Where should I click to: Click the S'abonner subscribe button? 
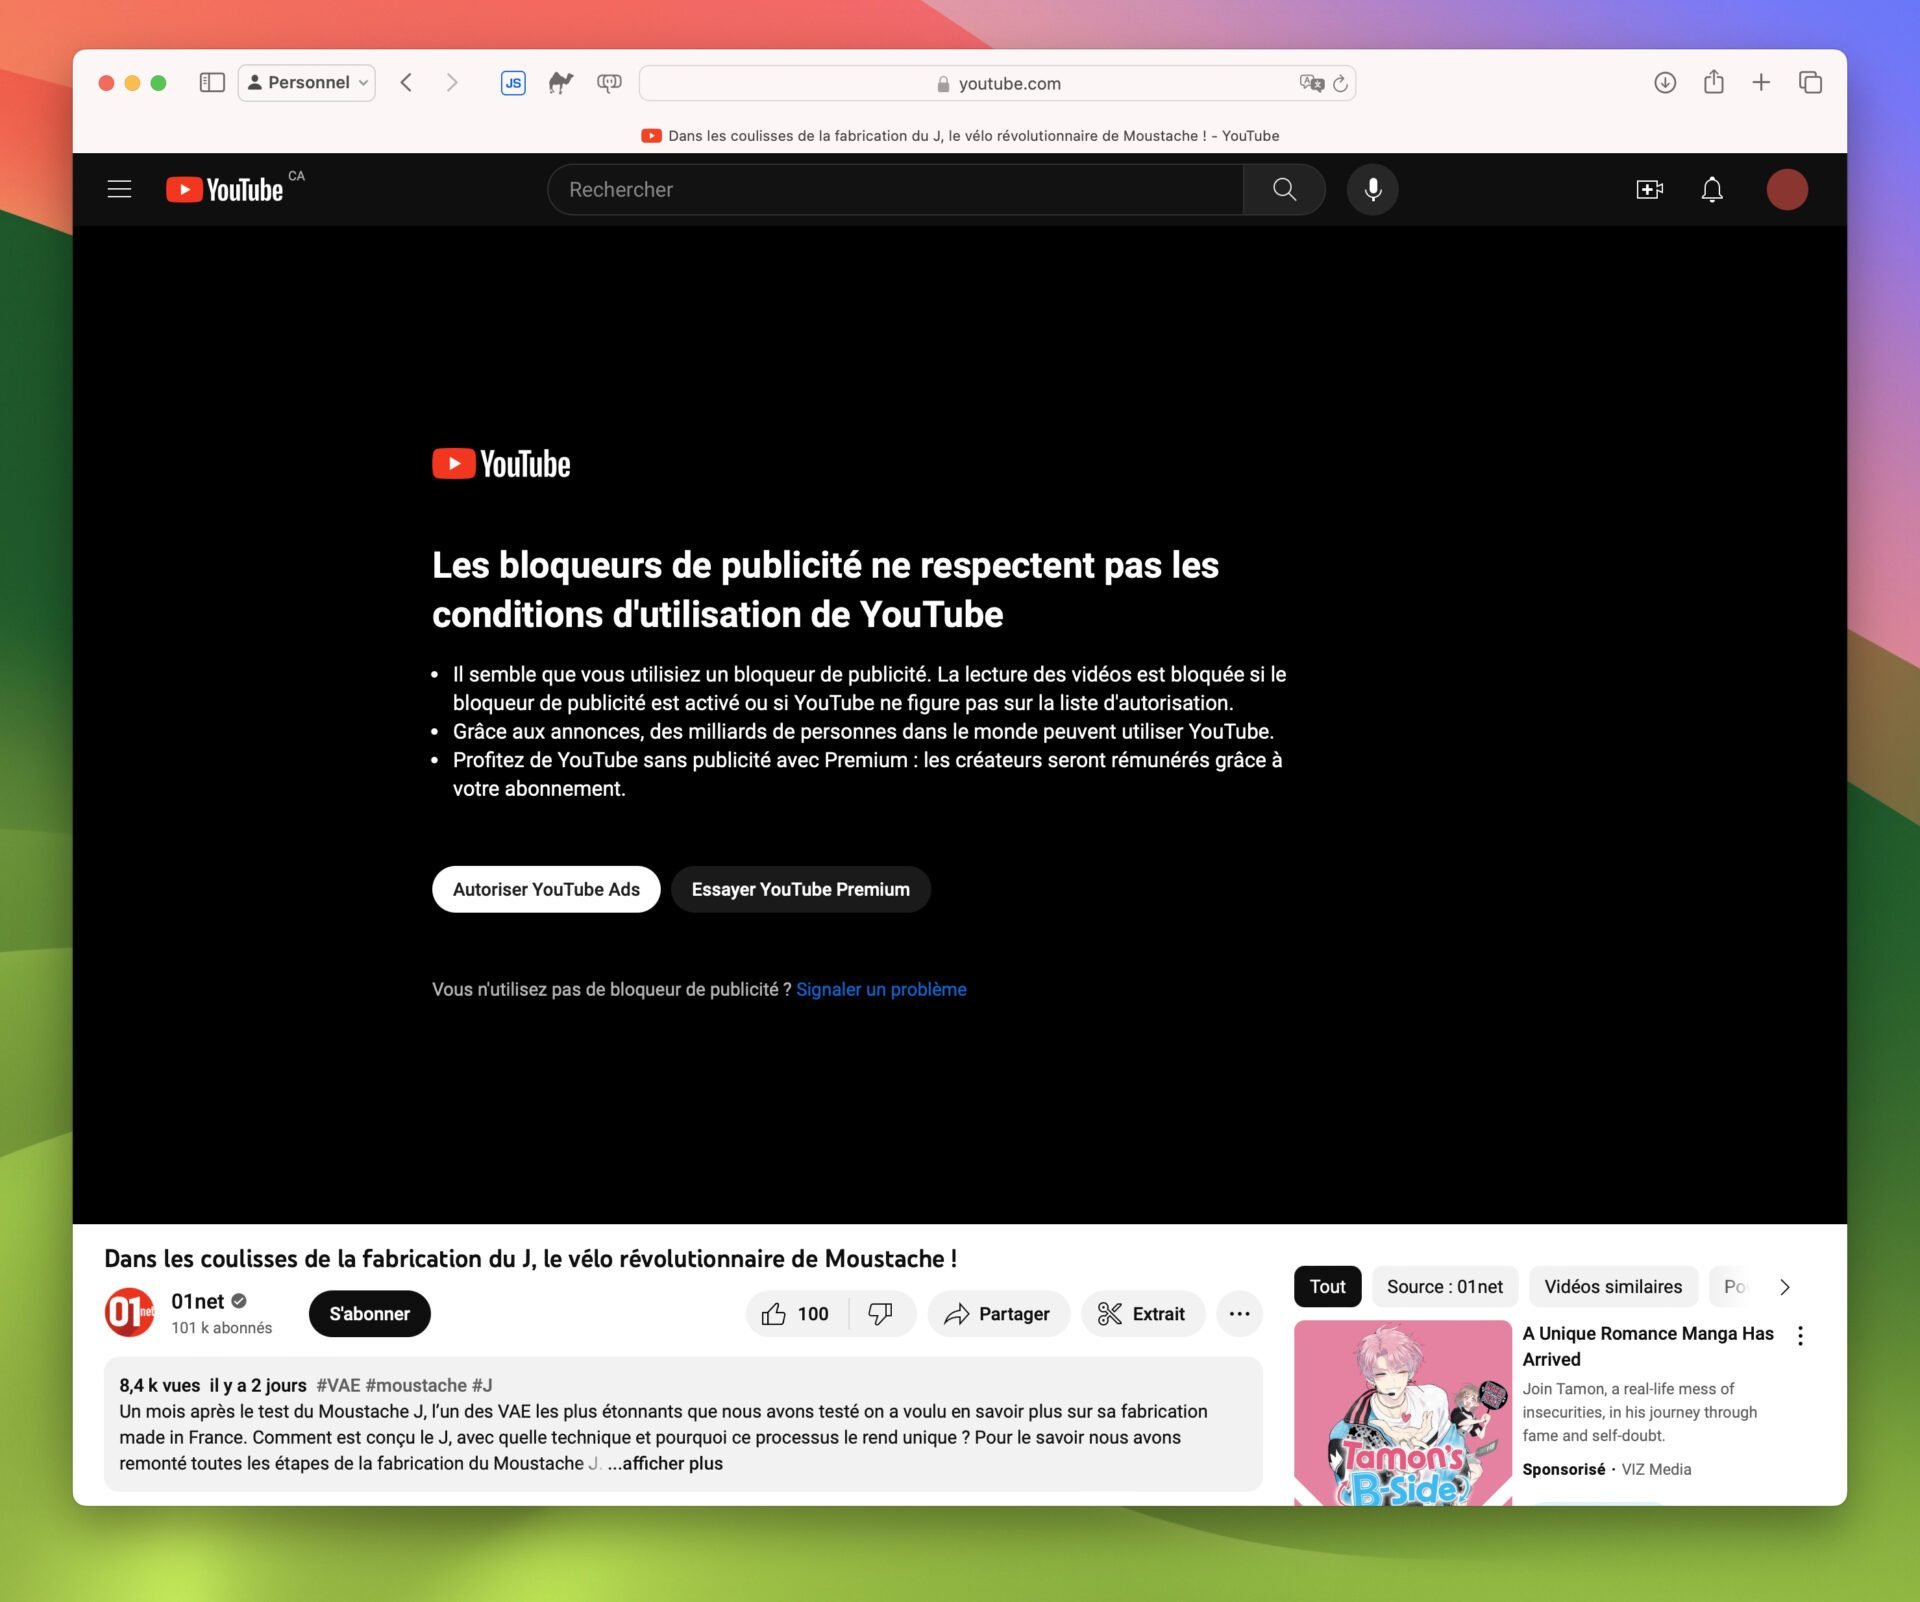point(370,1313)
